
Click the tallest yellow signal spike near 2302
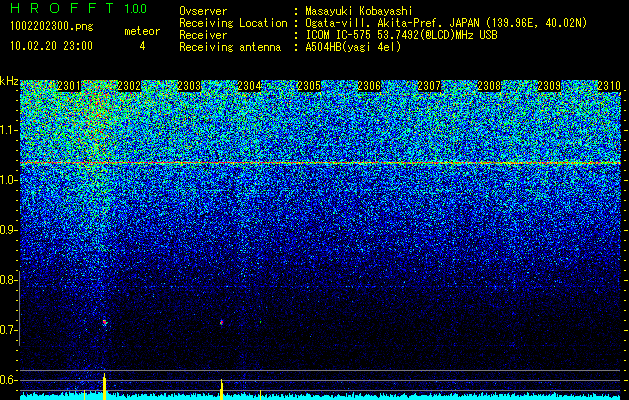[x=104, y=386]
